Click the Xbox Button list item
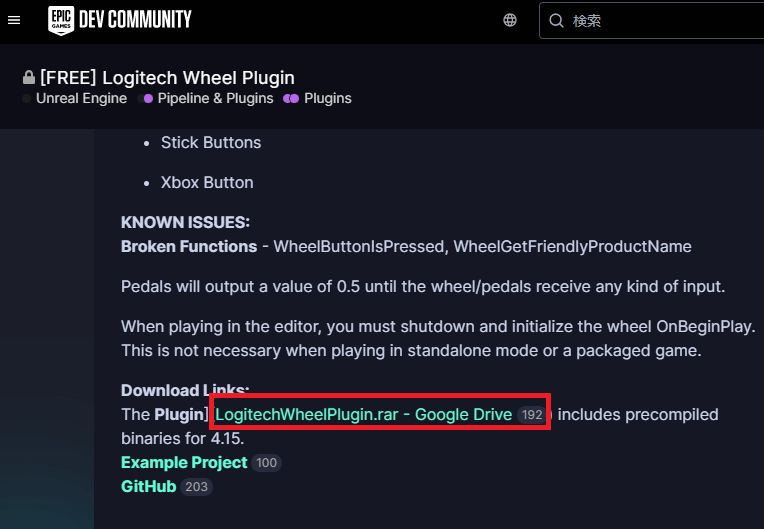Image resolution: width=764 pixels, height=529 pixels. point(207,183)
